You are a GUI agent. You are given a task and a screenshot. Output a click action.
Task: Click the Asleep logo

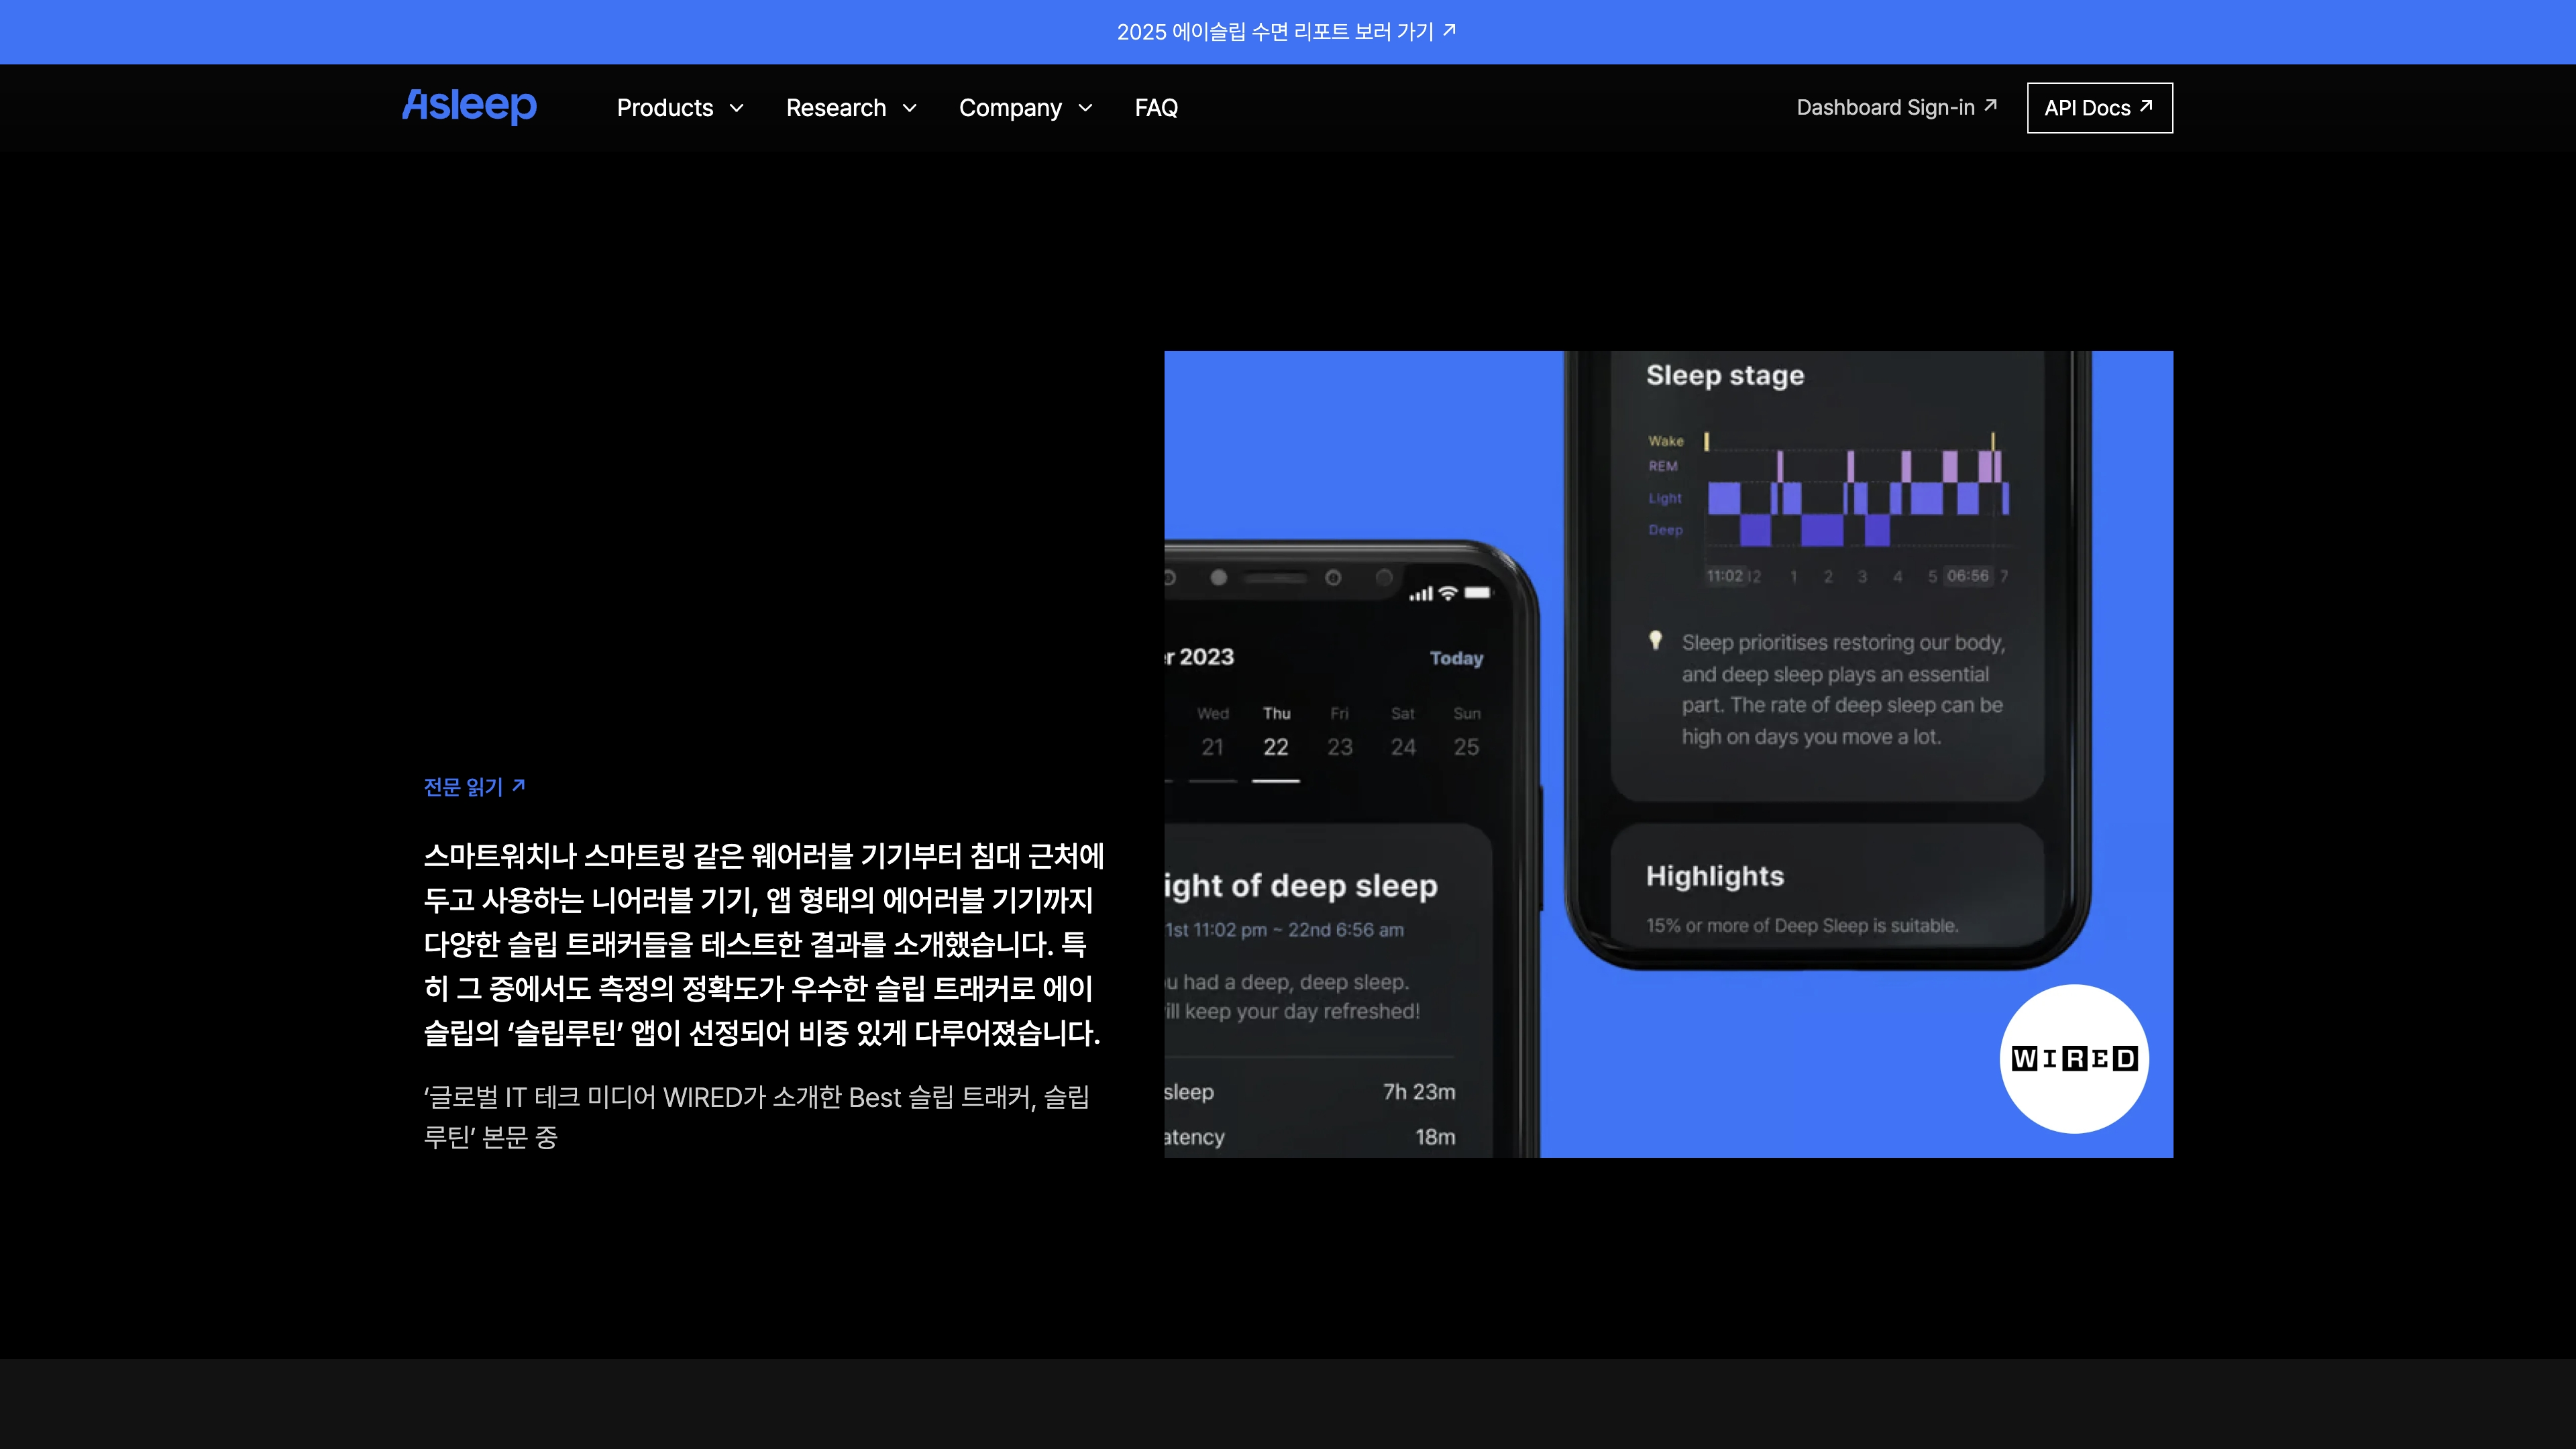point(469,106)
